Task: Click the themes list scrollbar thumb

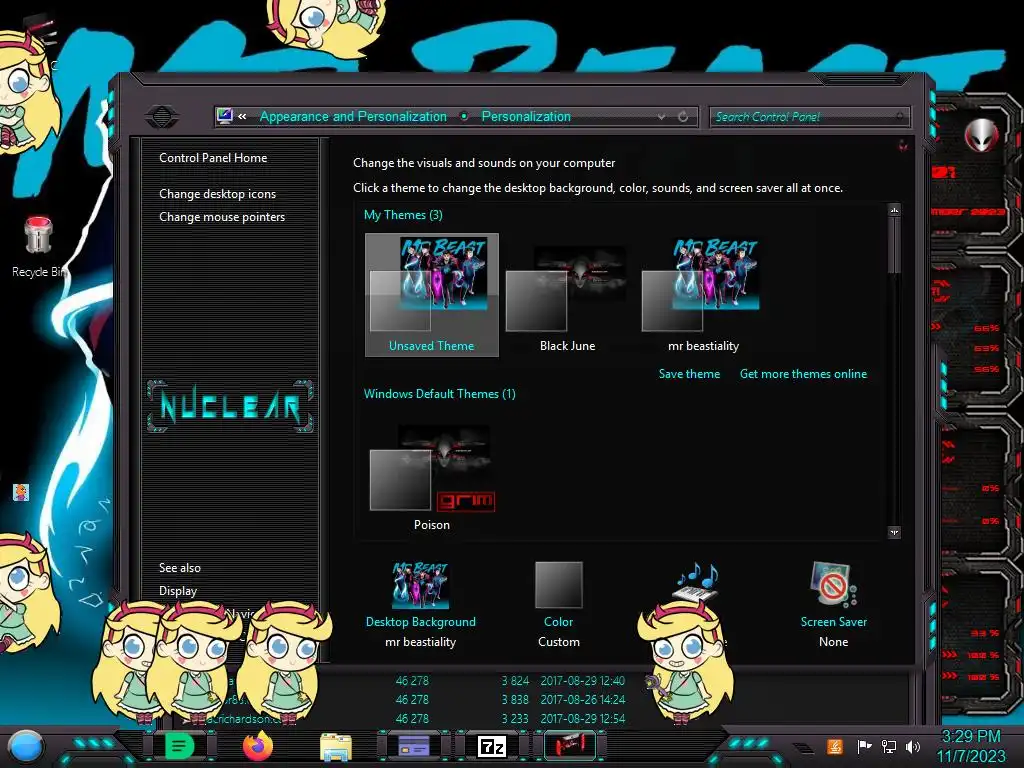Action: pos(894,246)
